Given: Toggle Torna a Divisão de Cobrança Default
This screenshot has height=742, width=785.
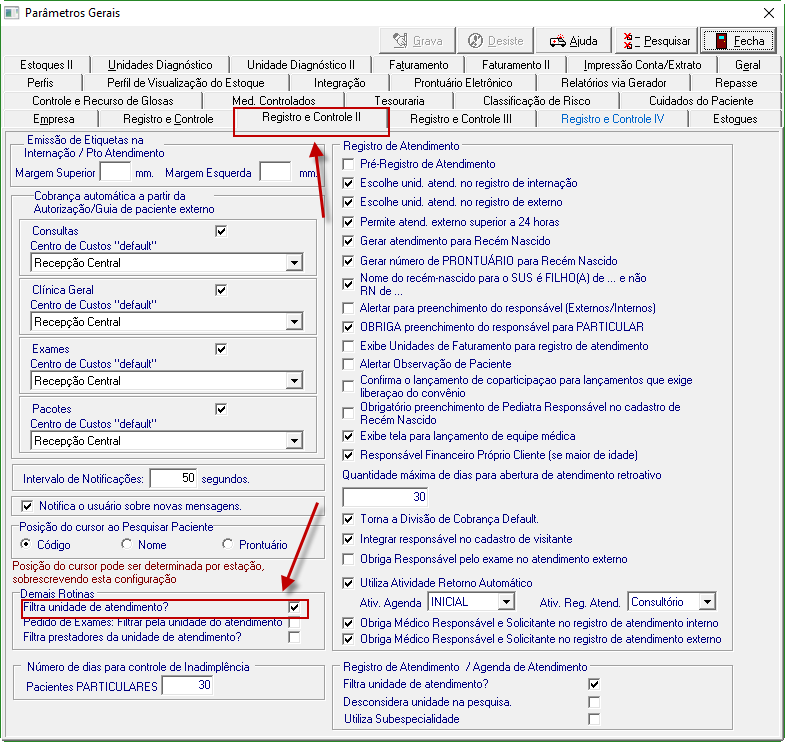Looking at the screenshot, I should pyautogui.click(x=348, y=519).
